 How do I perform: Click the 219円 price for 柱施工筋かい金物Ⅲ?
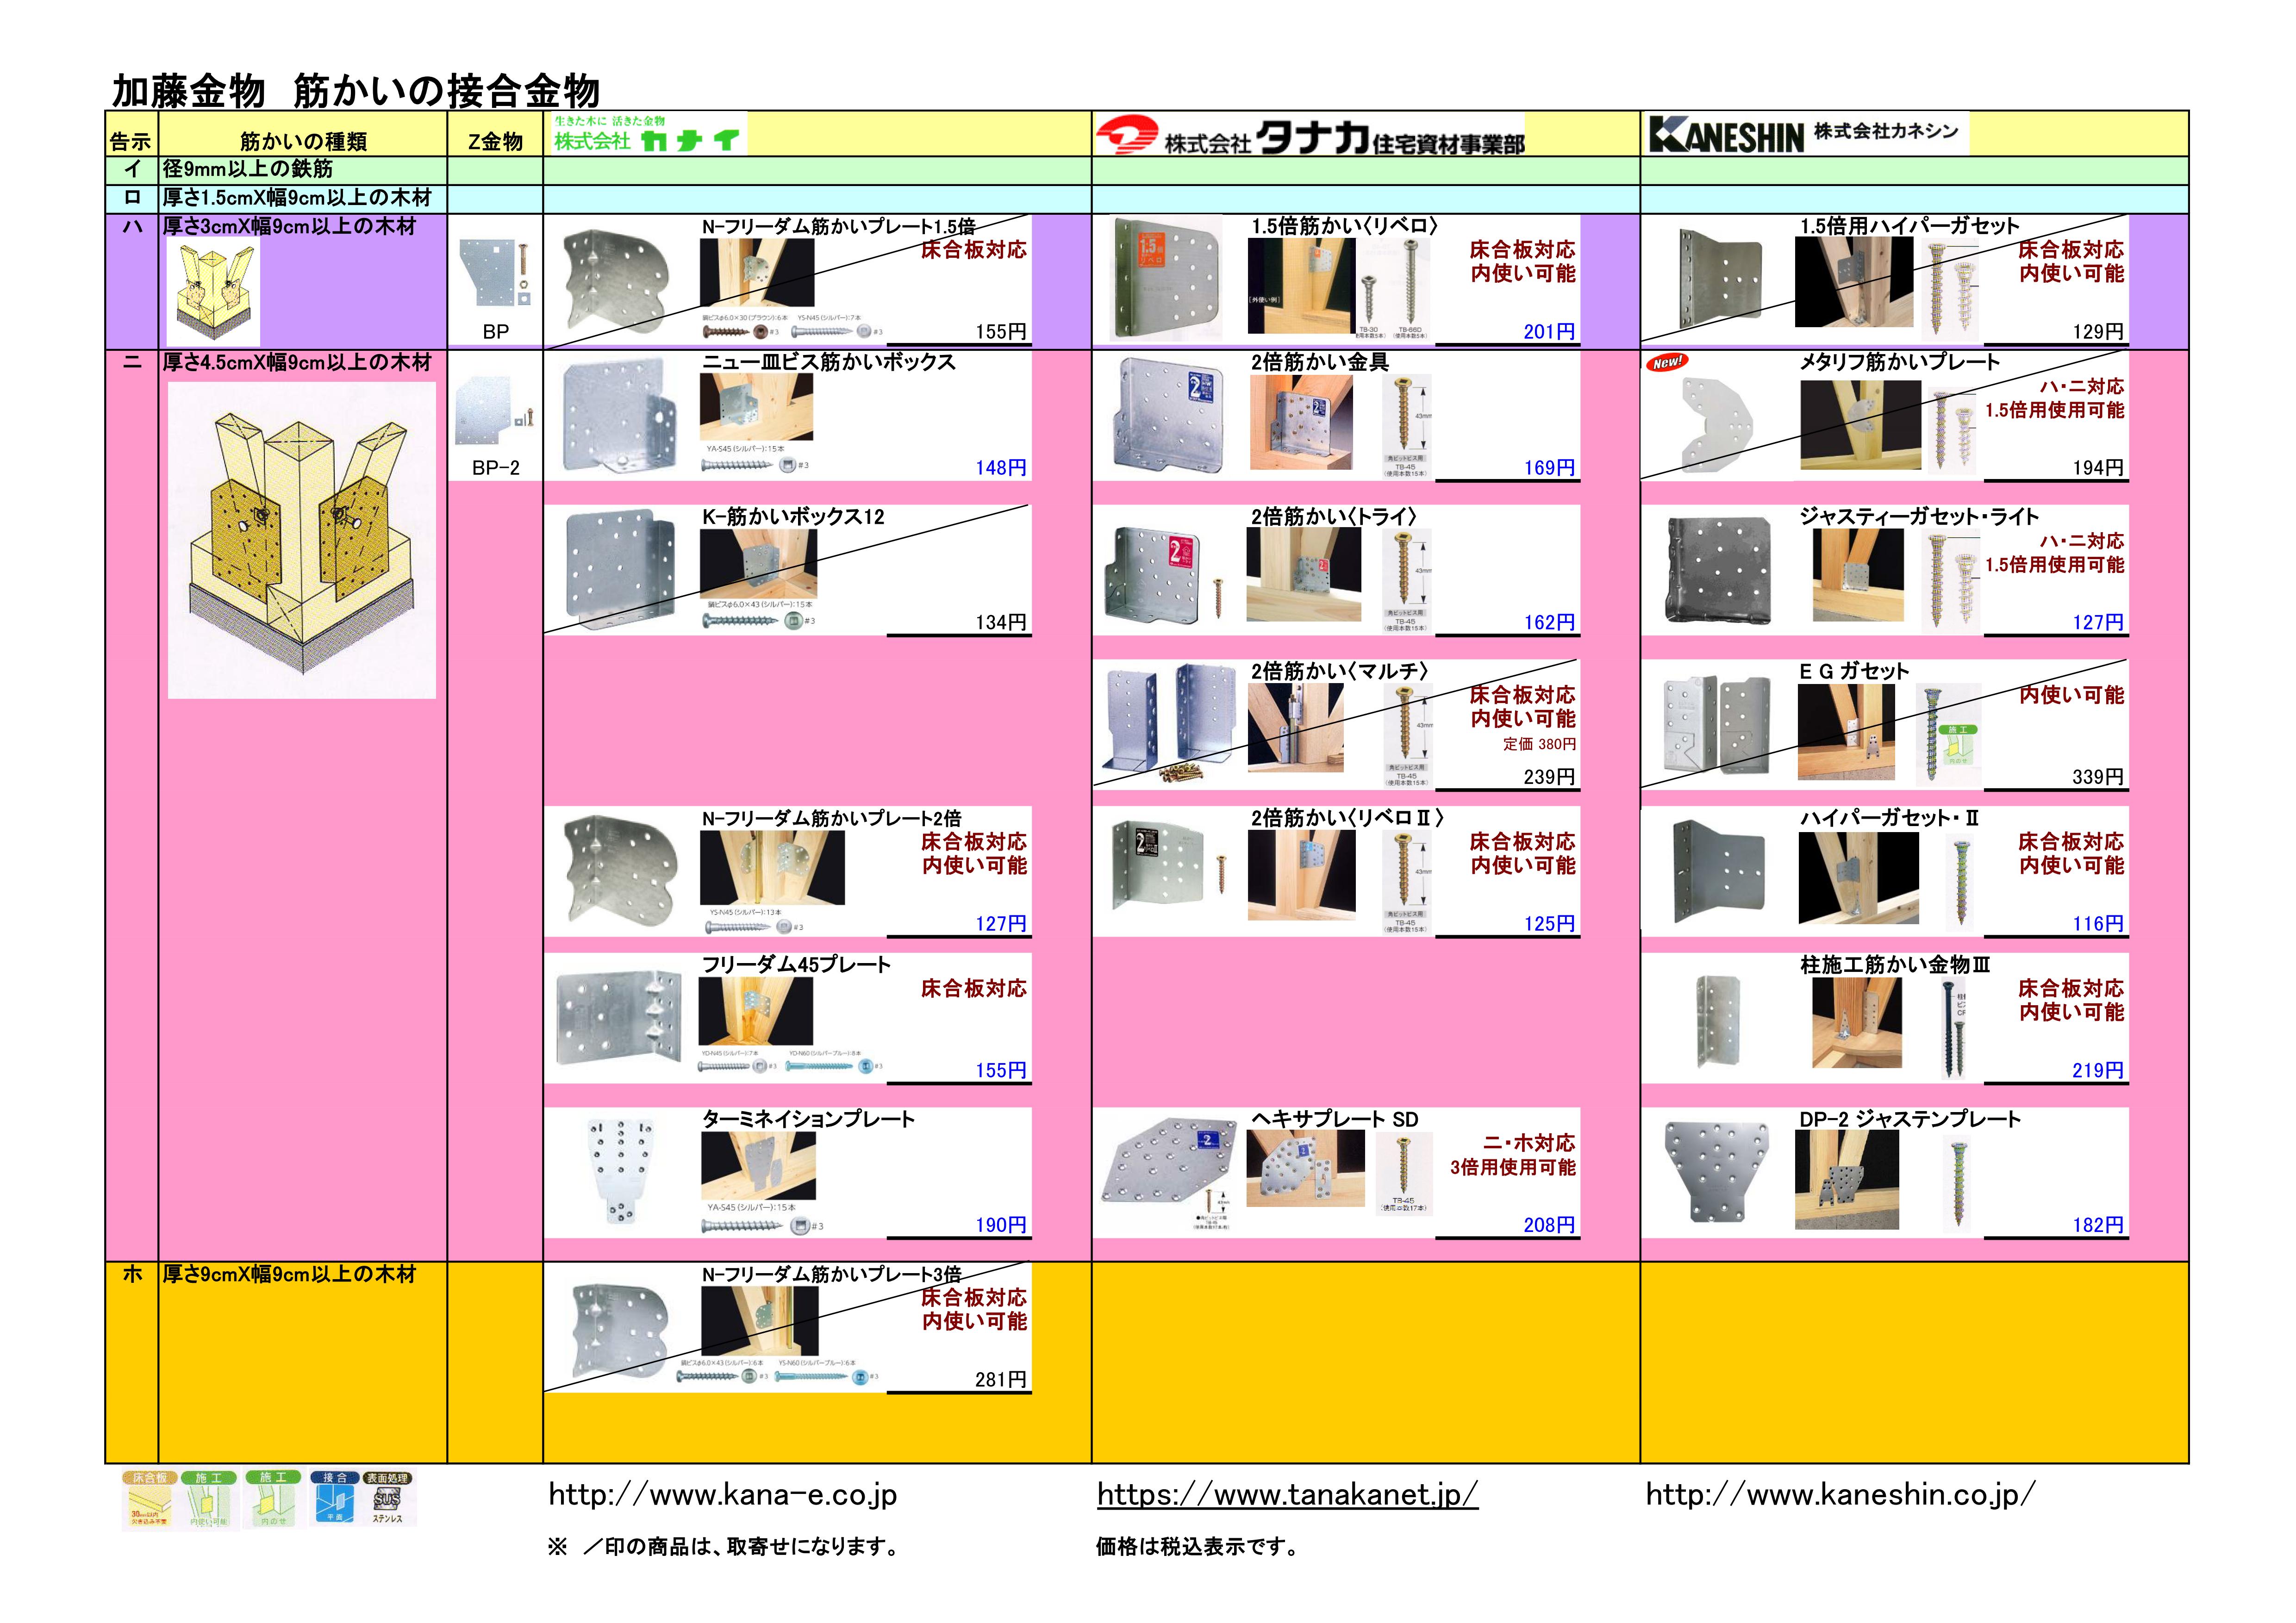click(x=2098, y=1070)
